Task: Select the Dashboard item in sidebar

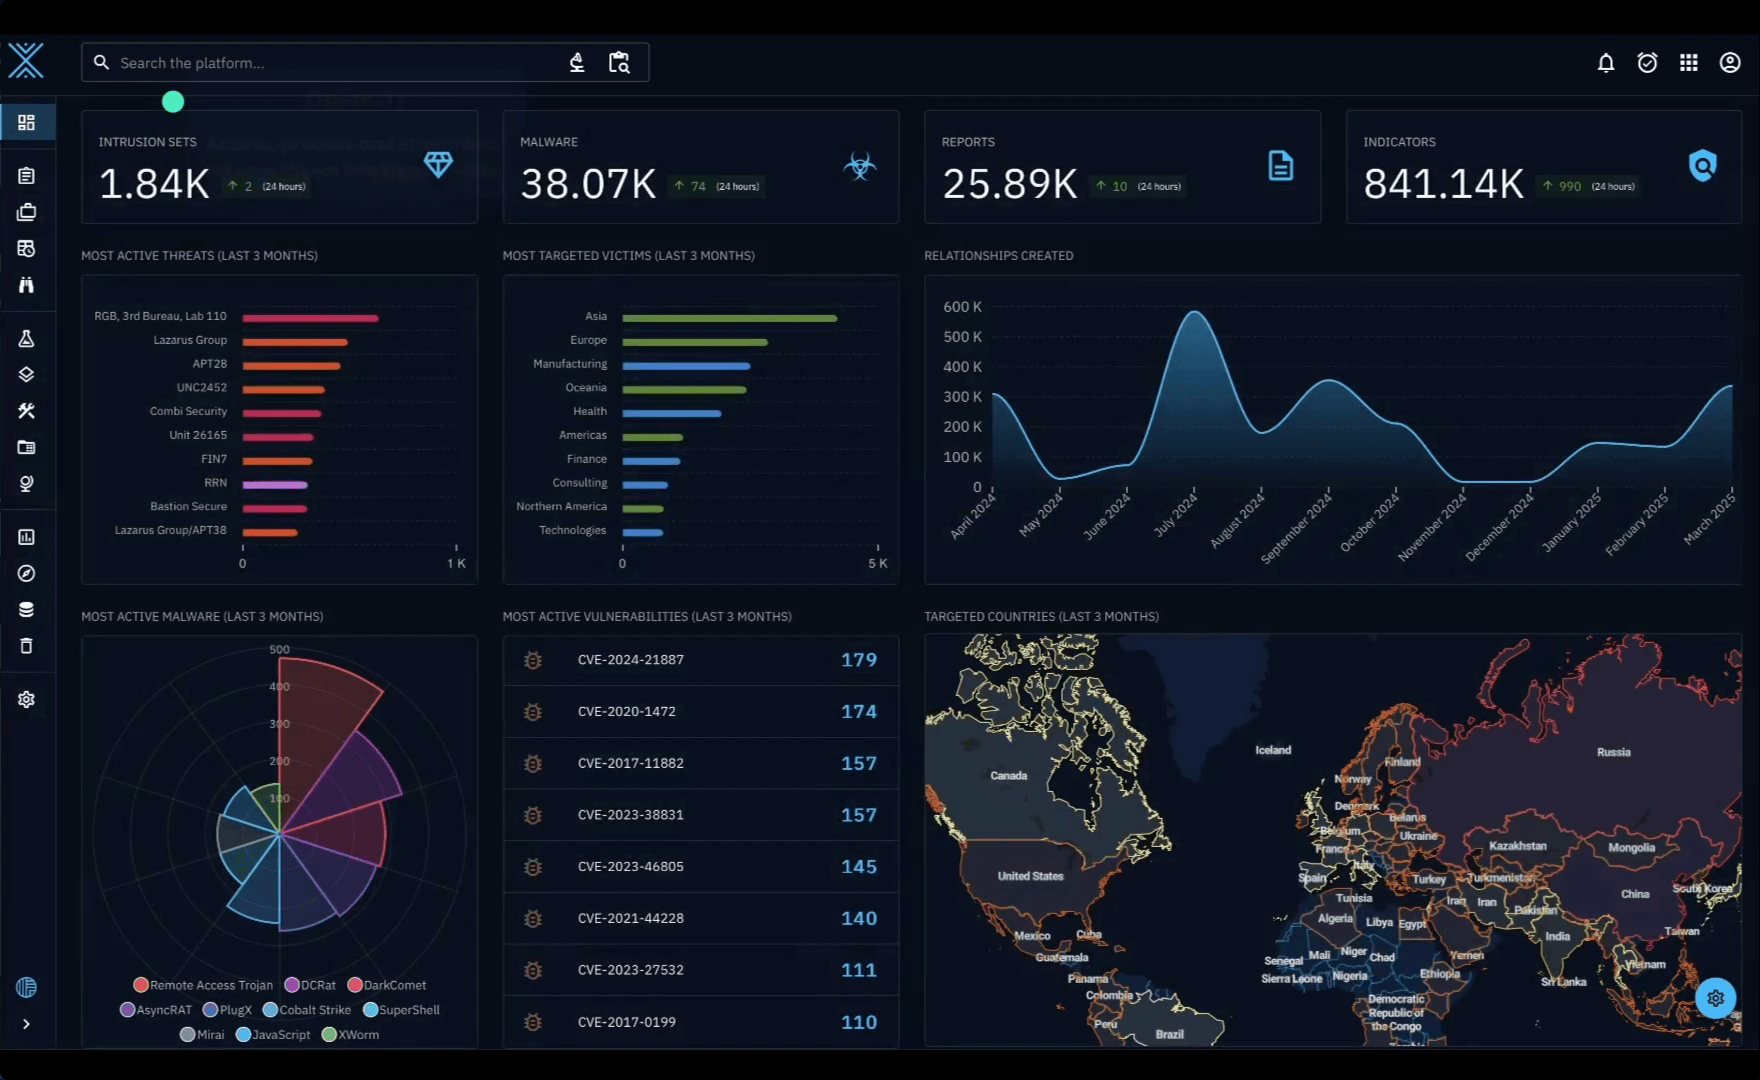Action: coord(27,122)
